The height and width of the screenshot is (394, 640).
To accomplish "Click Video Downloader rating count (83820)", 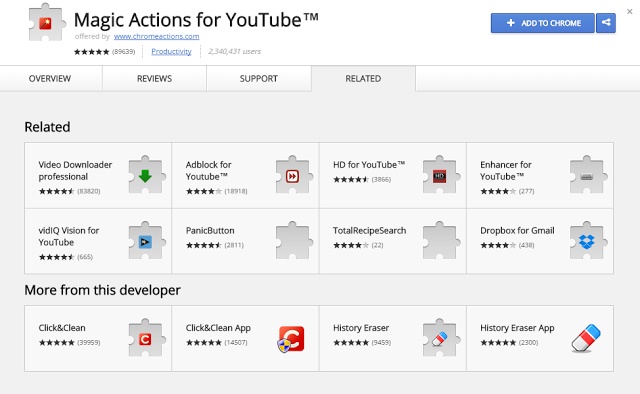I will [89, 191].
